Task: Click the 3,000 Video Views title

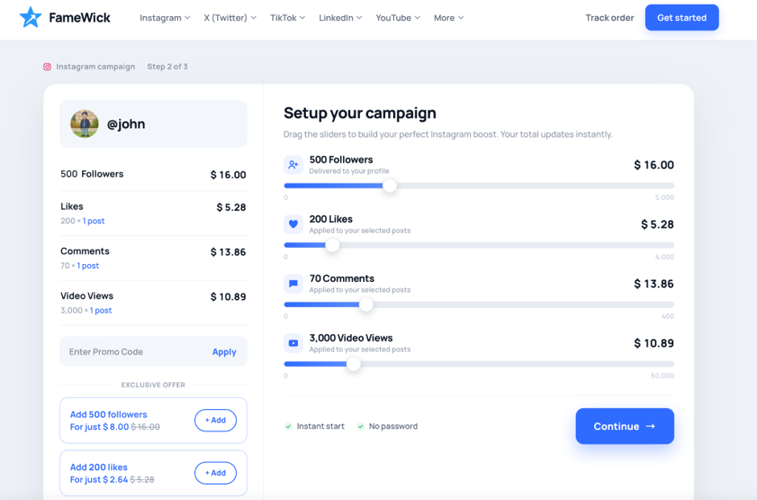Action: tap(351, 338)
